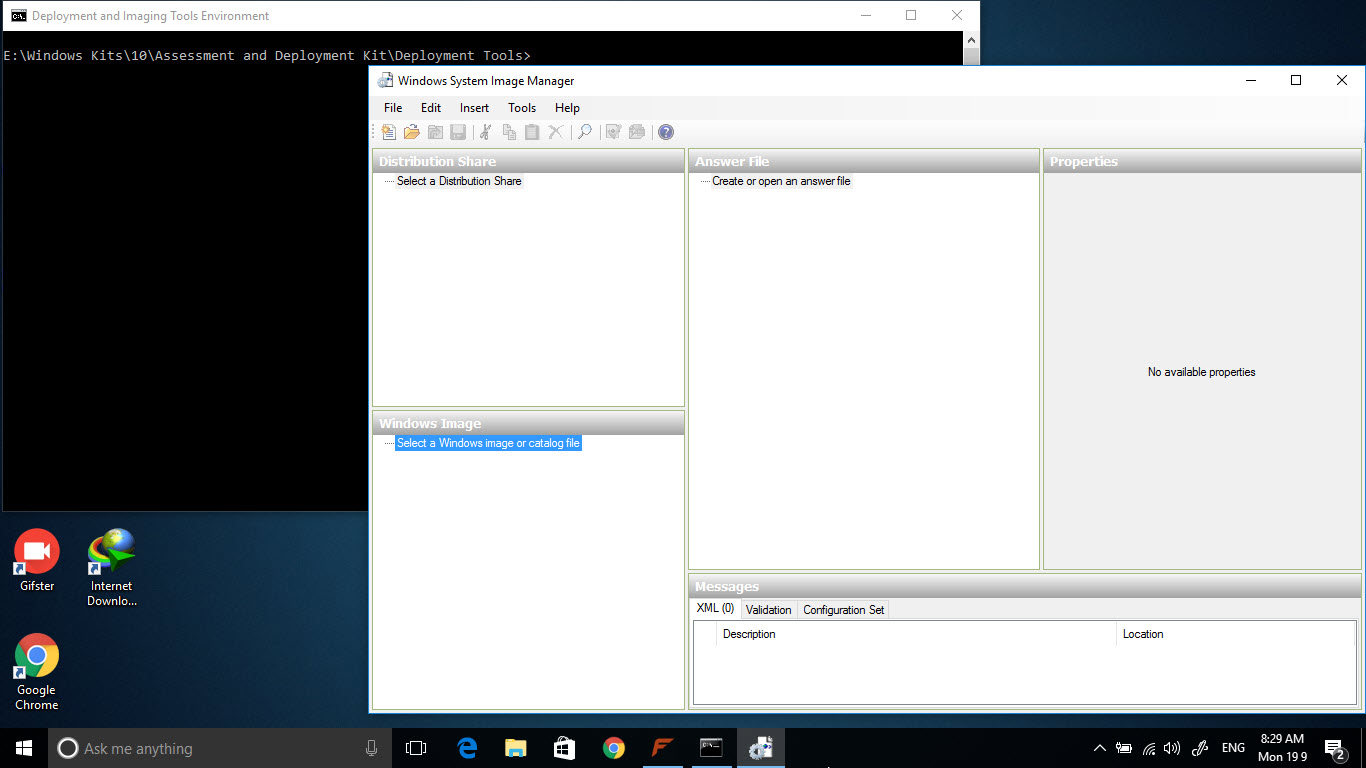
Task: Open an existing answer file
Action: pos(411,131)
